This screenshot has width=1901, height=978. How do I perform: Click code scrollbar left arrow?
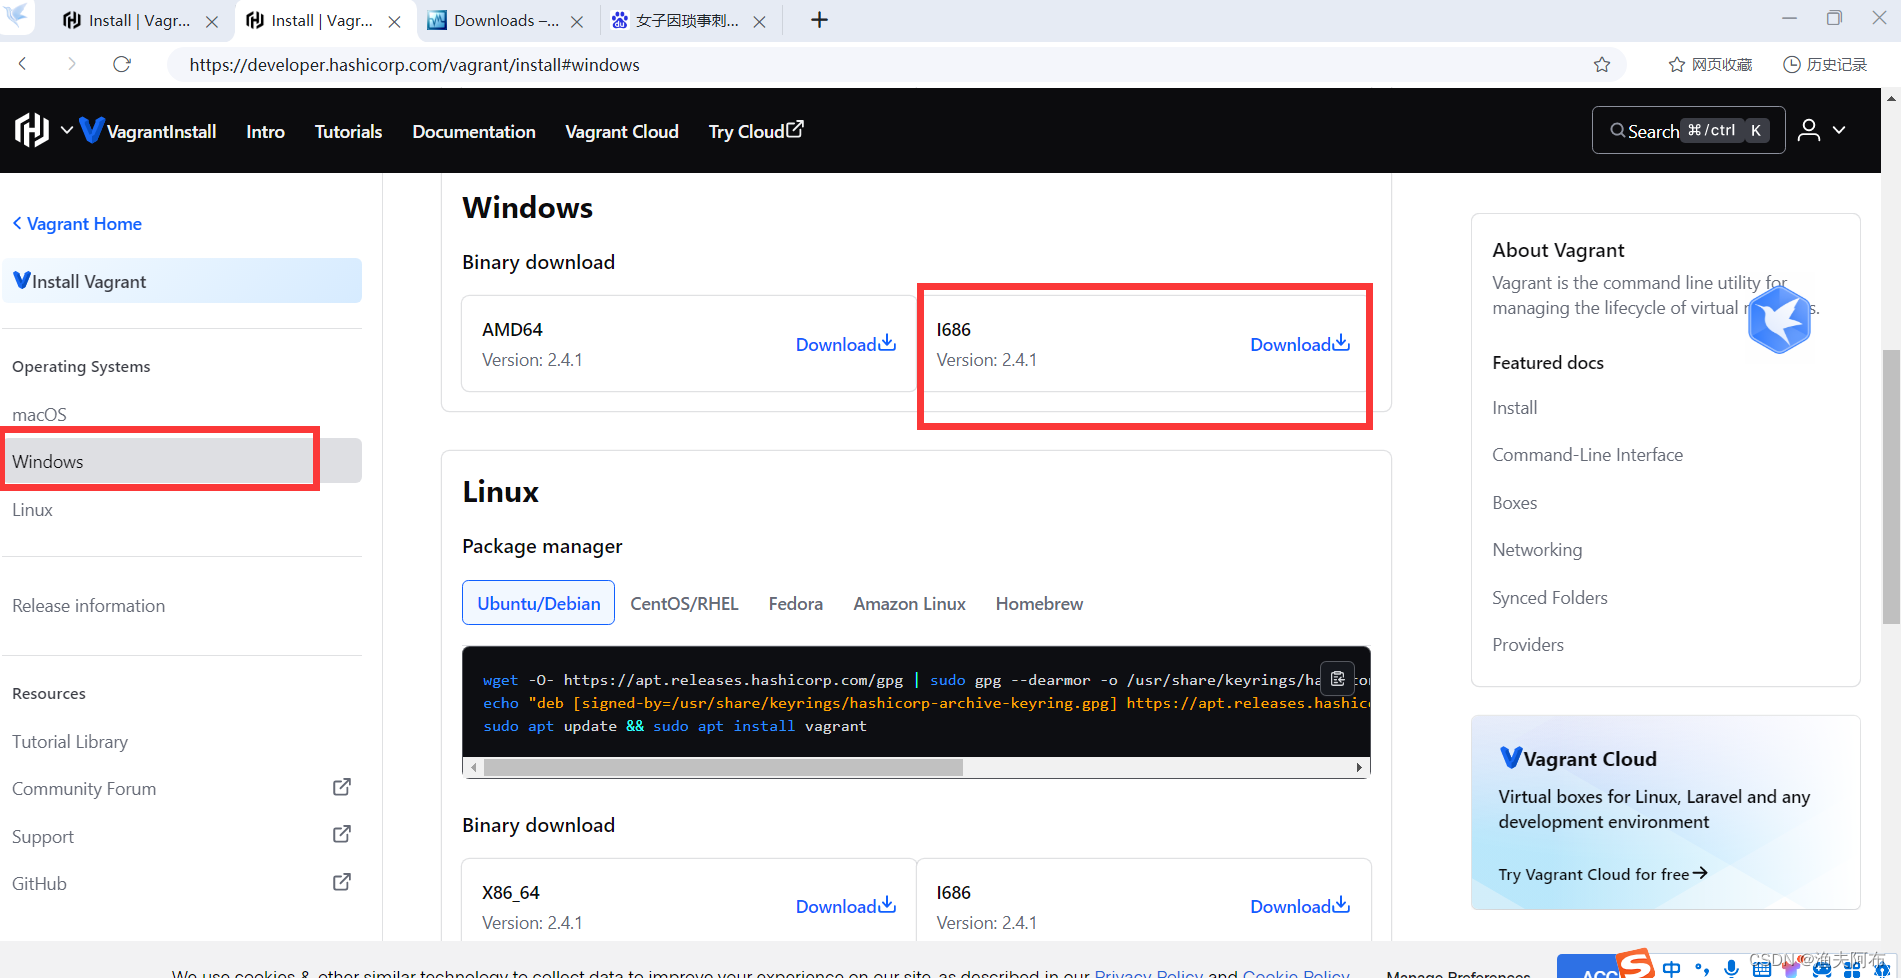coord(474,767)
